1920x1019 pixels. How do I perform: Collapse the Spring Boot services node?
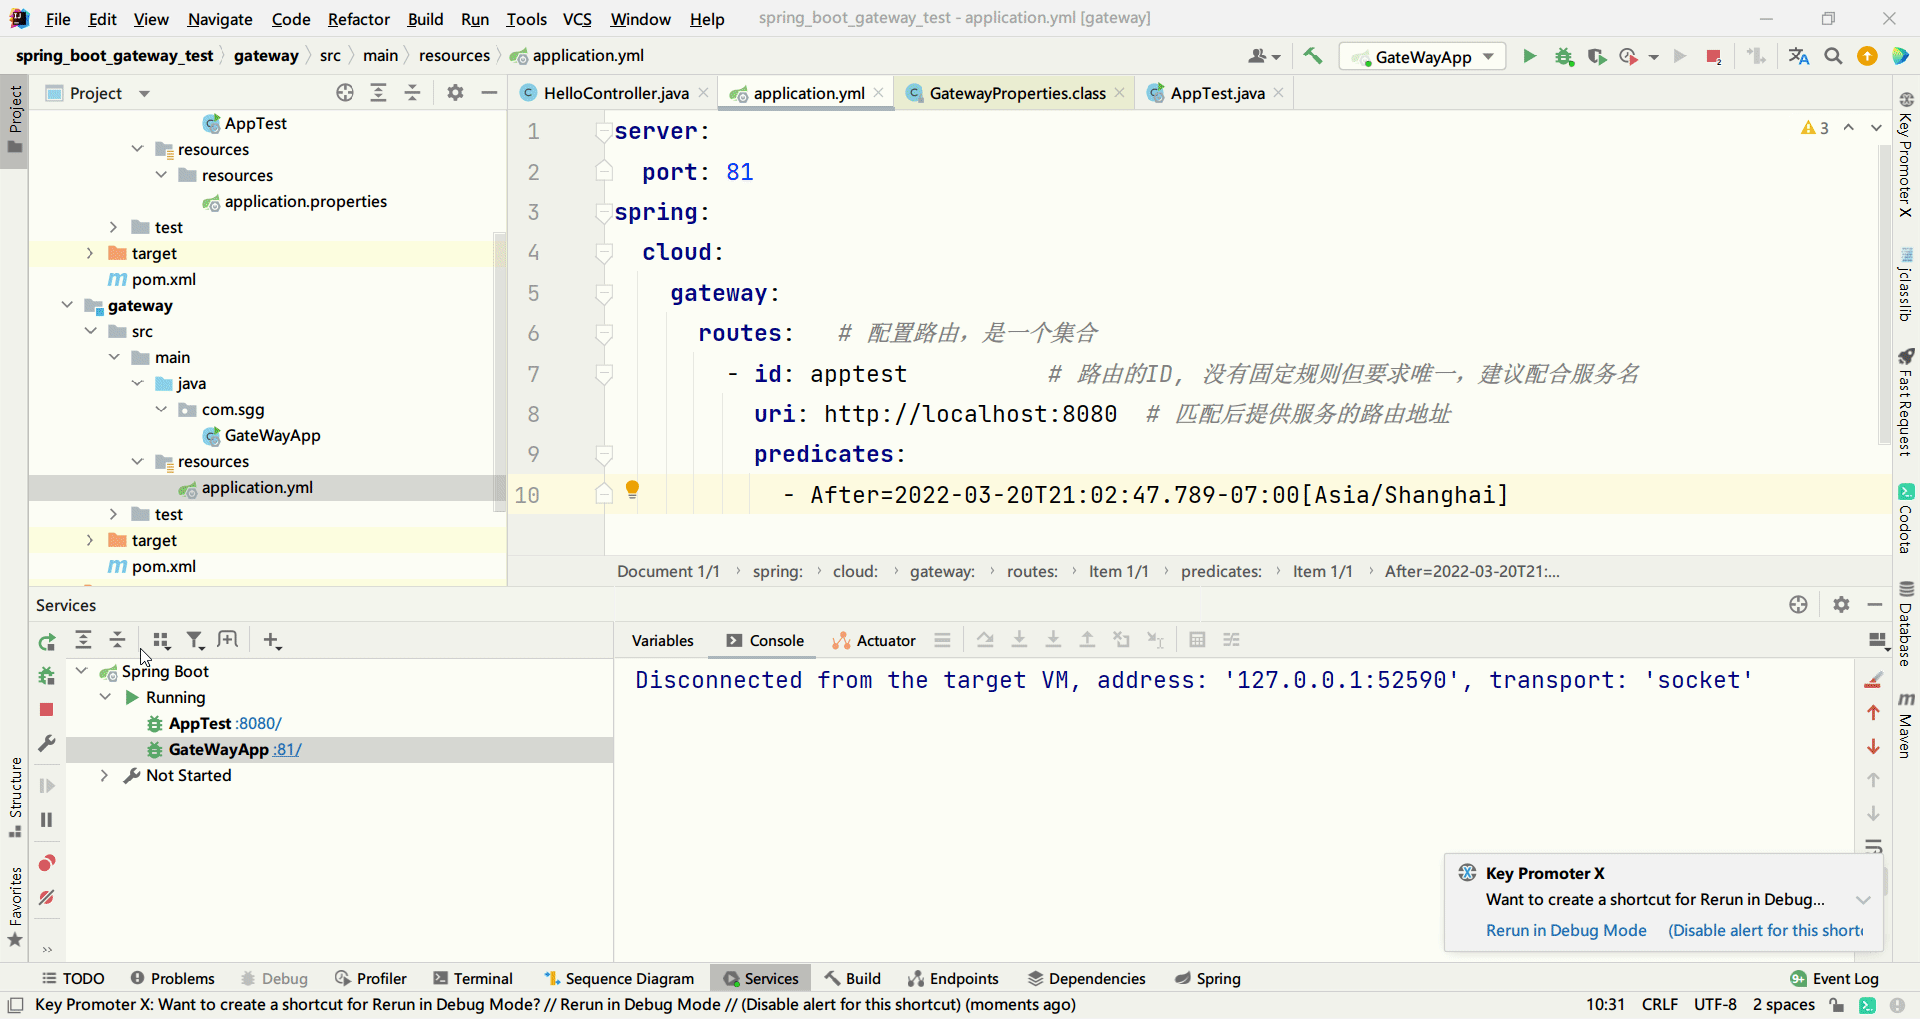(x=82, y=671)
